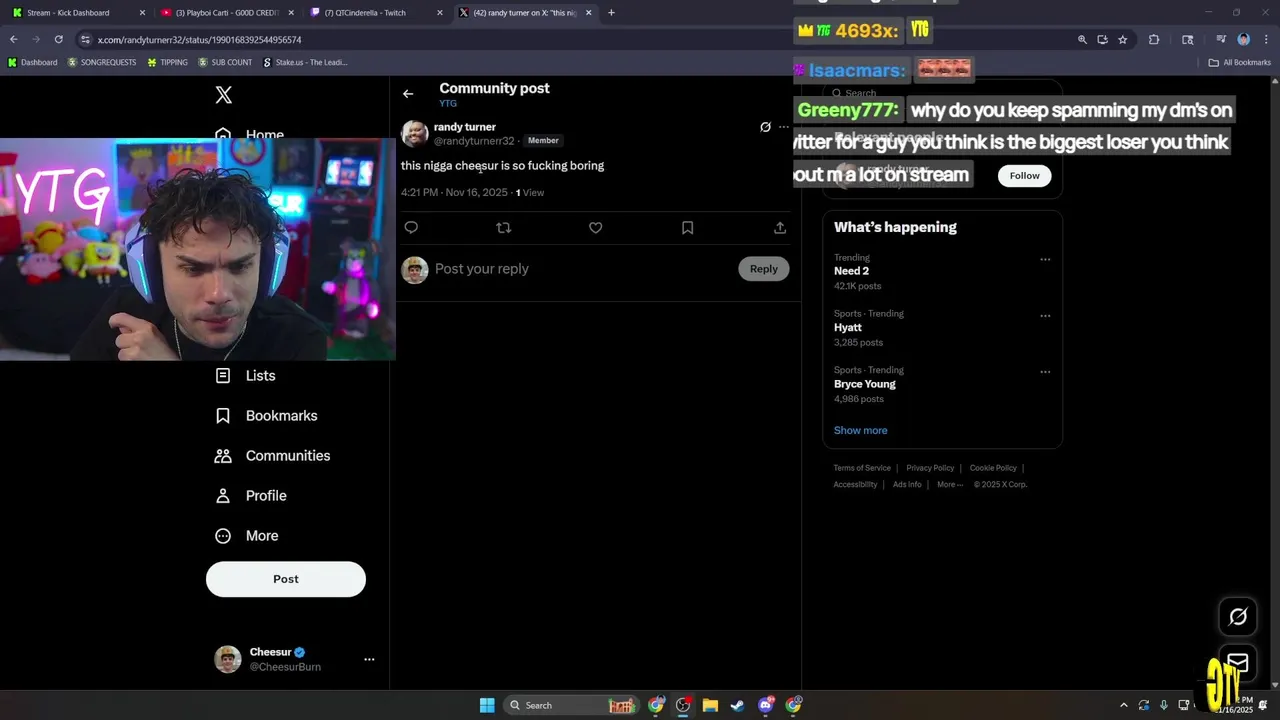
Task: Open the three-dot menu on randy turner's post
Action: click(784, 127)
